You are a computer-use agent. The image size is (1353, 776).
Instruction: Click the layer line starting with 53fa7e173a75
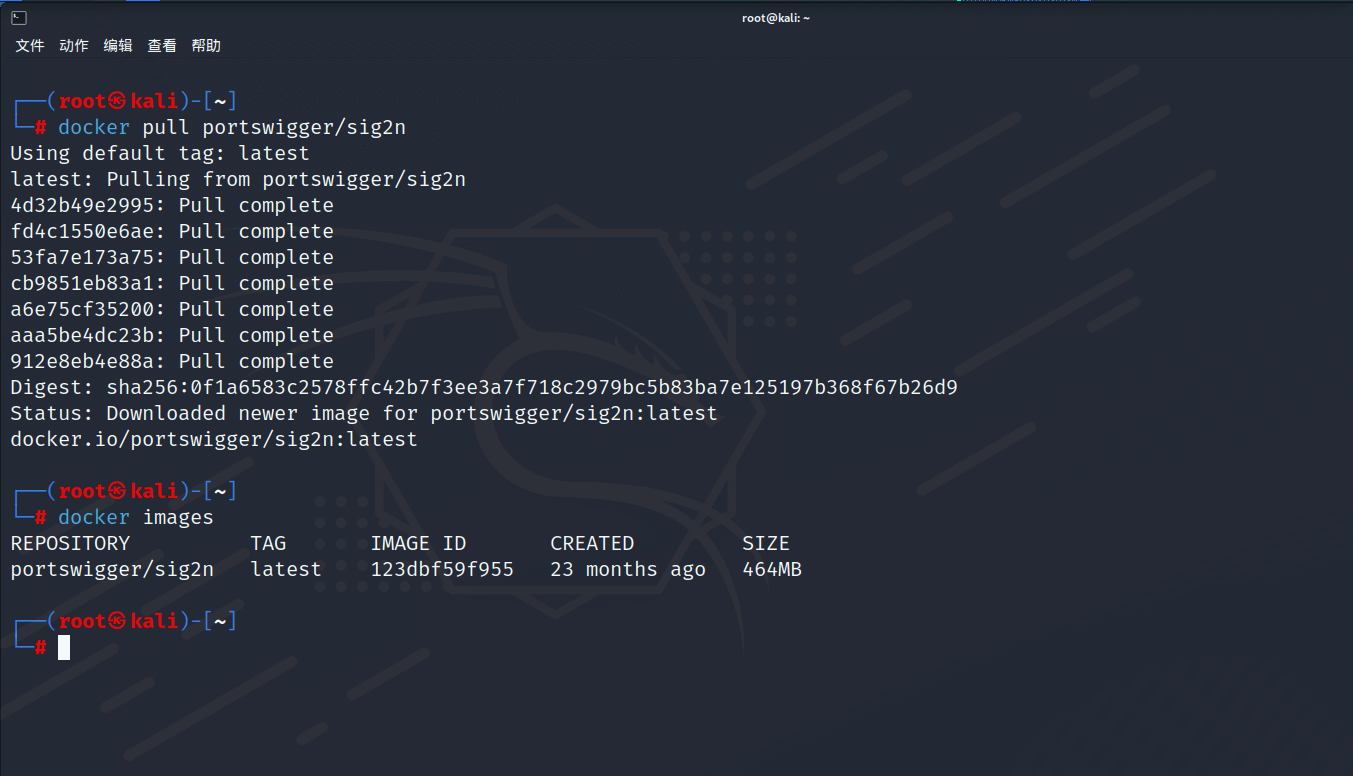pos(172,257)
